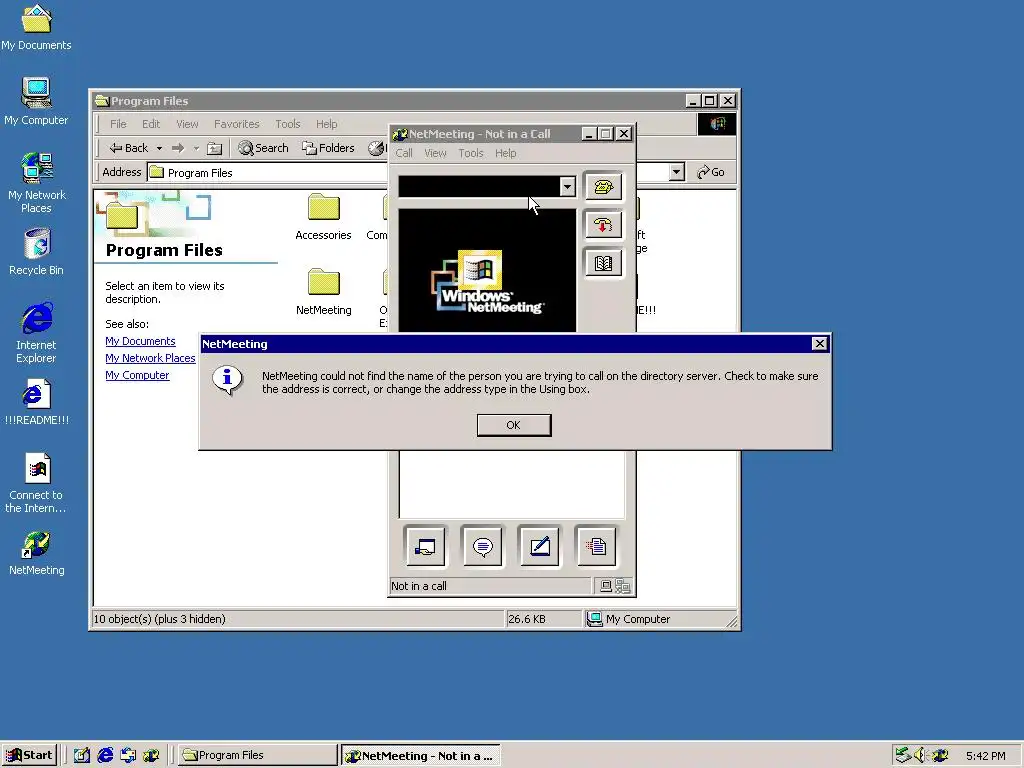This screenshot has width=1024, height=768.
Task: Click the 'Not in a call' status text
Action: click(419, 586)
